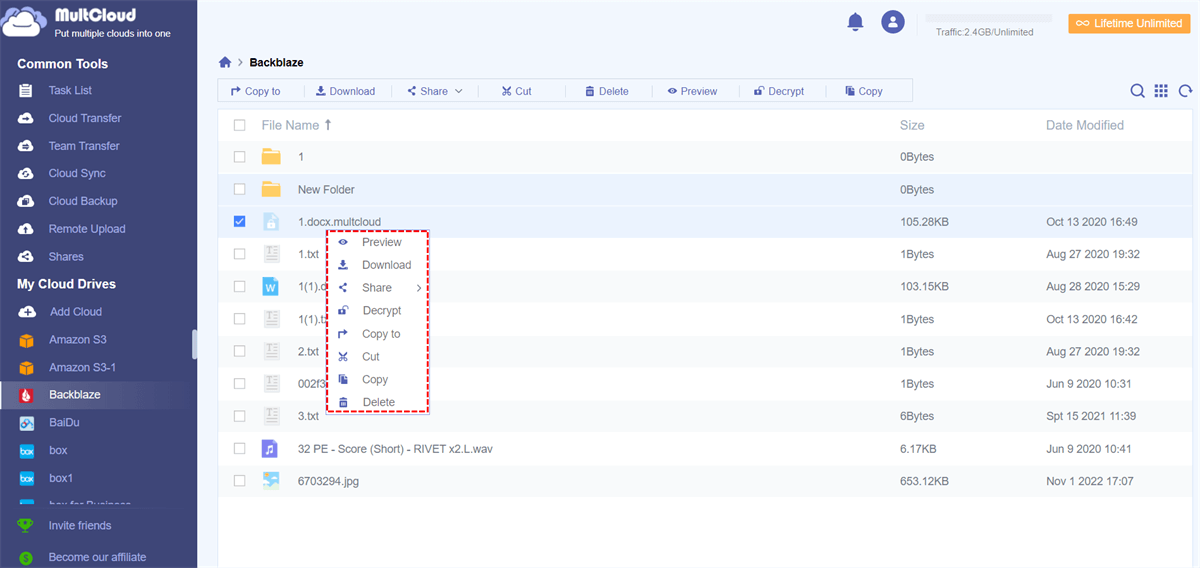Click the search magnifier icon
Viewport: 1200px width, 568px height.
click(1137, 91)
